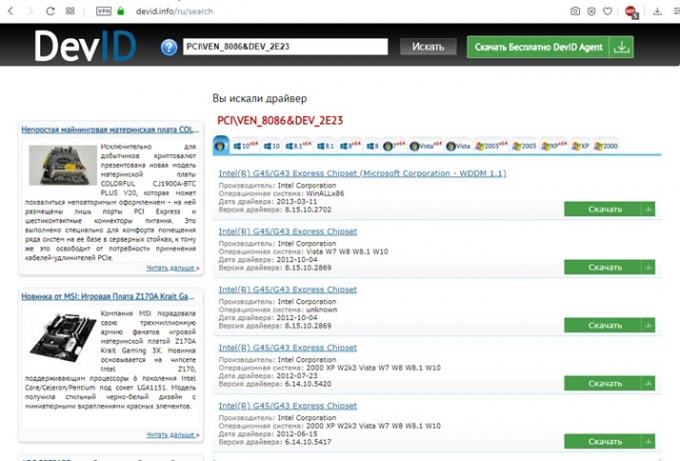Open driver link for version 6.14.10.5417

288,405
